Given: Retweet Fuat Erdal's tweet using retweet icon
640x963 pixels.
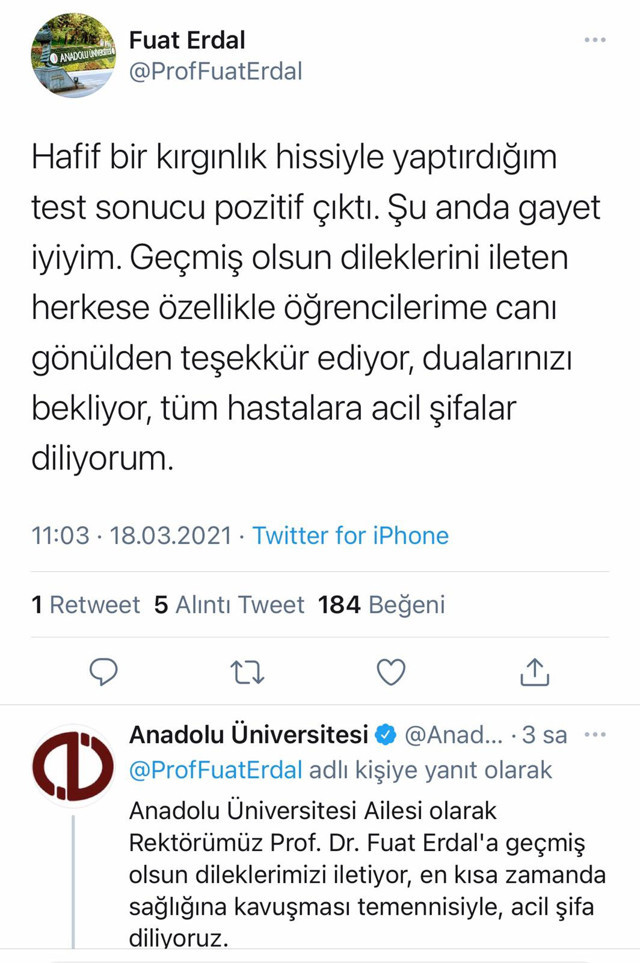Looking at the screenshot, I should (x=245, y=674).
